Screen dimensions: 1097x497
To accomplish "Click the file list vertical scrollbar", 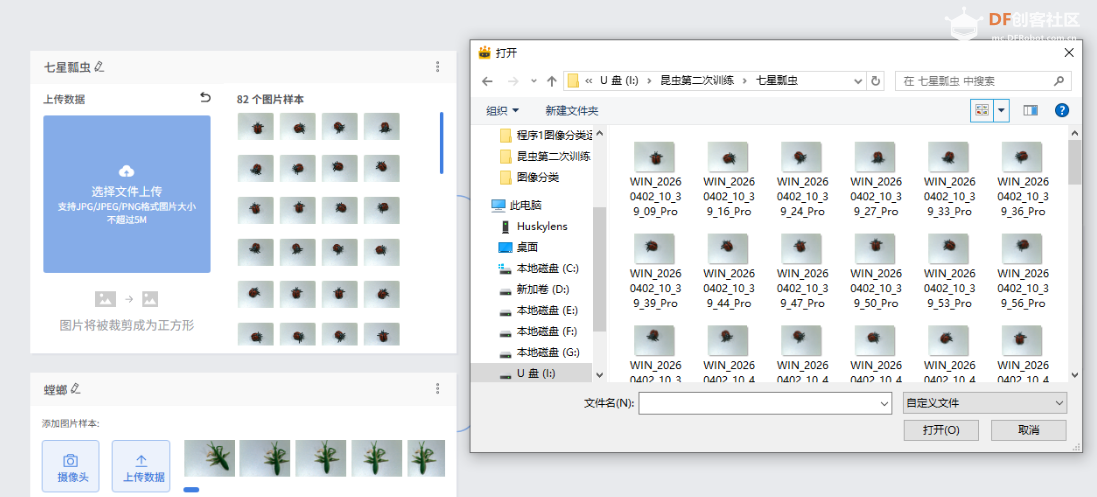I will pyautogui.click(x=1075, y=162).
